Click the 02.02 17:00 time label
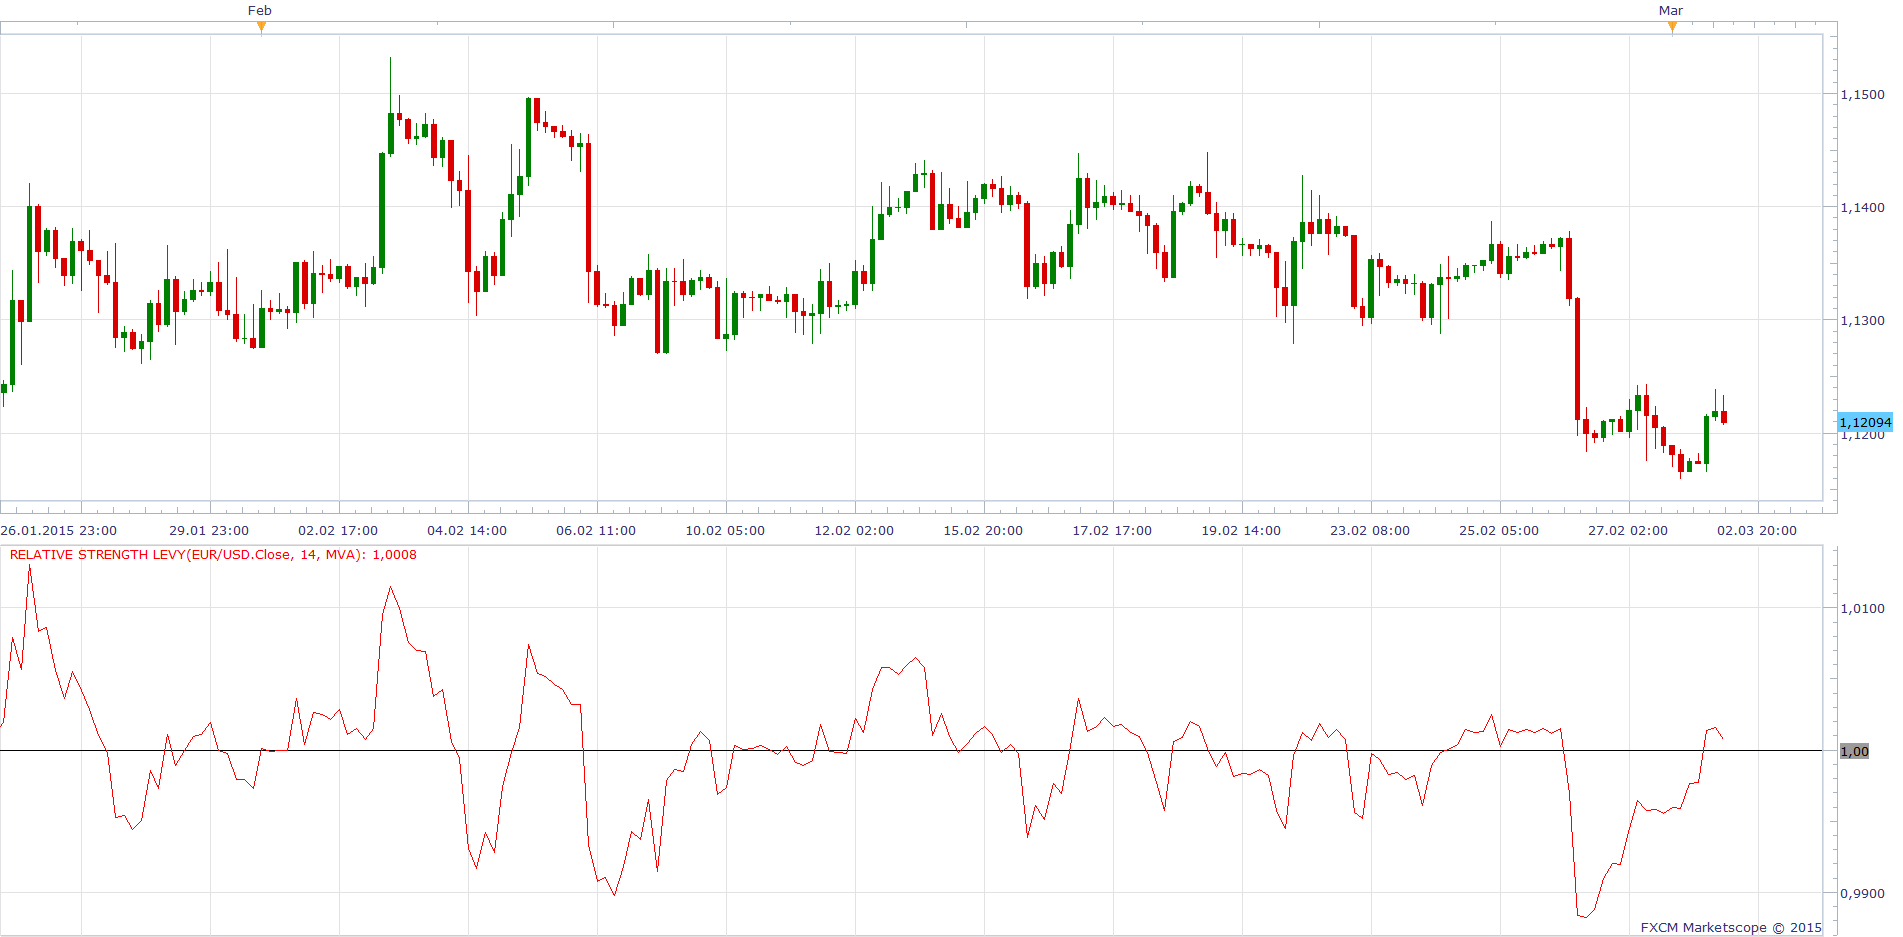 tap(338, 531)
